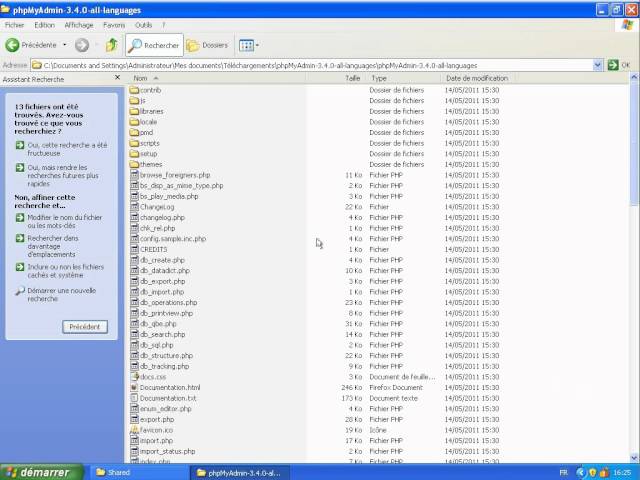This screenshot has width=640, height=480.
Task: Expand the address bar dropdown
Action: click(598, 65)
